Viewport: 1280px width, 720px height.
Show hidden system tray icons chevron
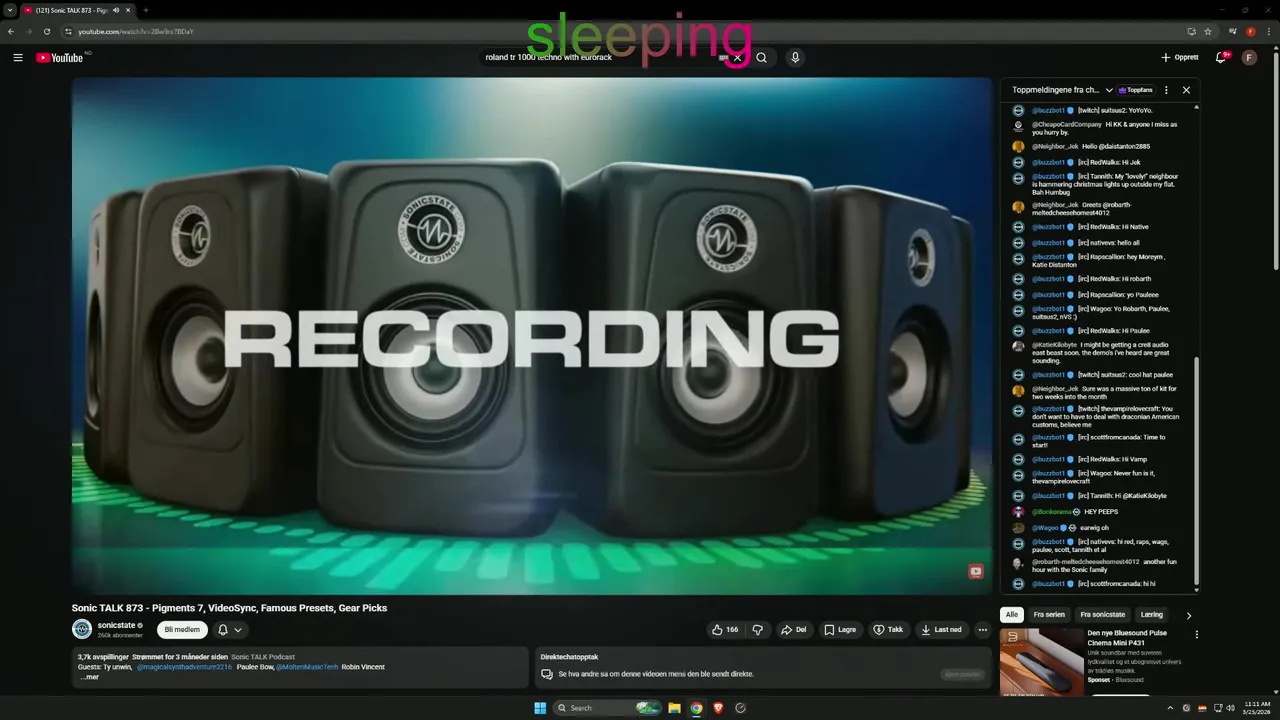click(x=1168, y=708)
